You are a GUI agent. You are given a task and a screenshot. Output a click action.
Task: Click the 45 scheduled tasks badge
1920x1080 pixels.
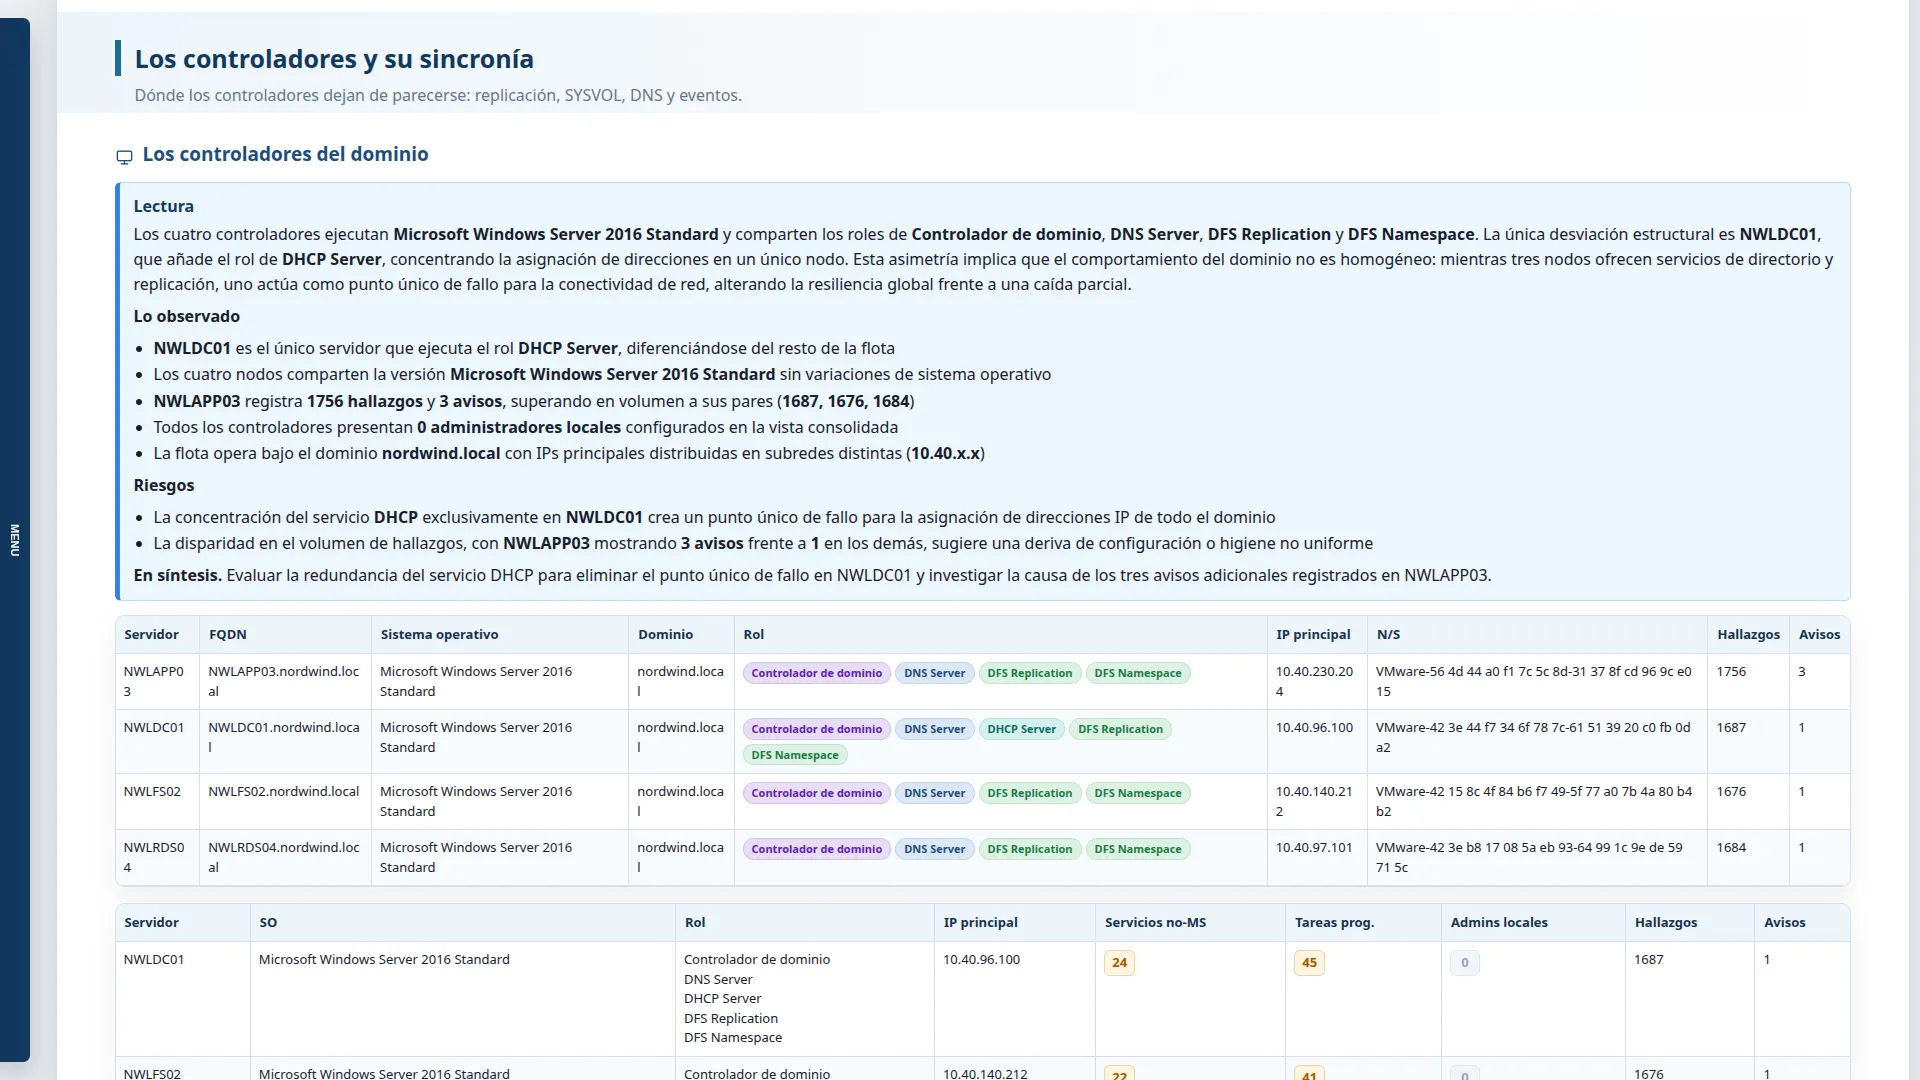1309,963
